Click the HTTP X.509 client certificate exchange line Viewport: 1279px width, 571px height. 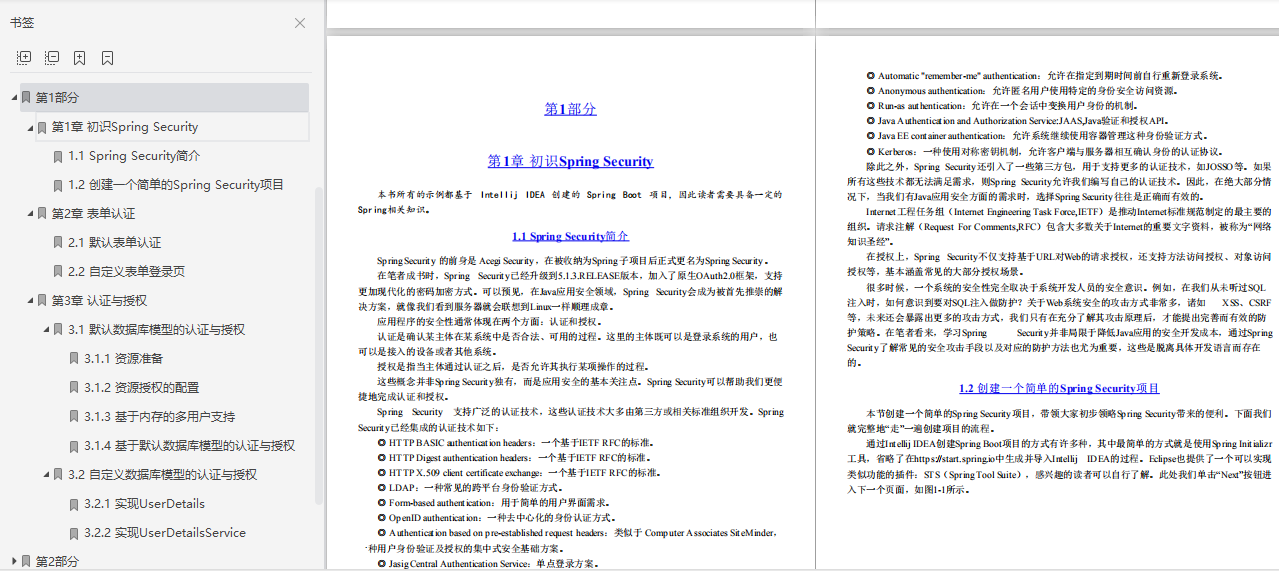518,472
